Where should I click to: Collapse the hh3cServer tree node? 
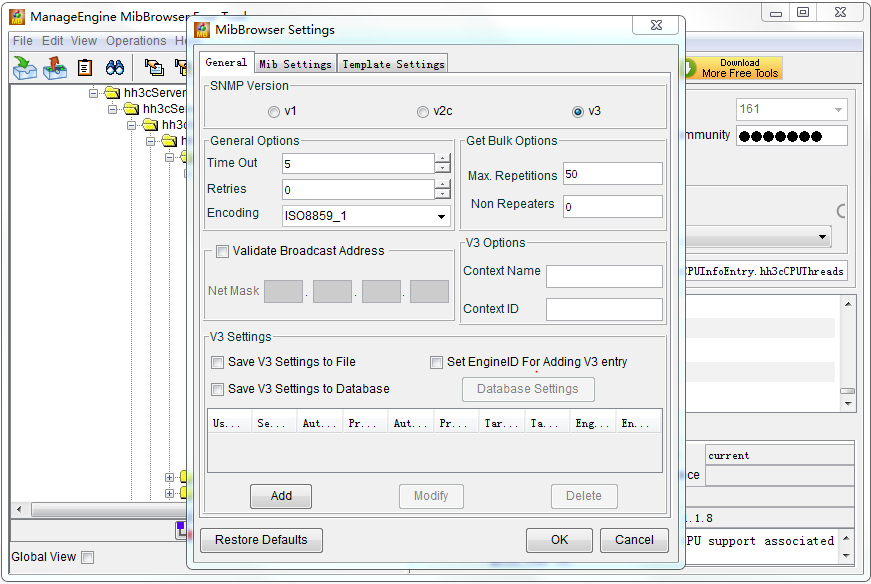coord(93,93)
